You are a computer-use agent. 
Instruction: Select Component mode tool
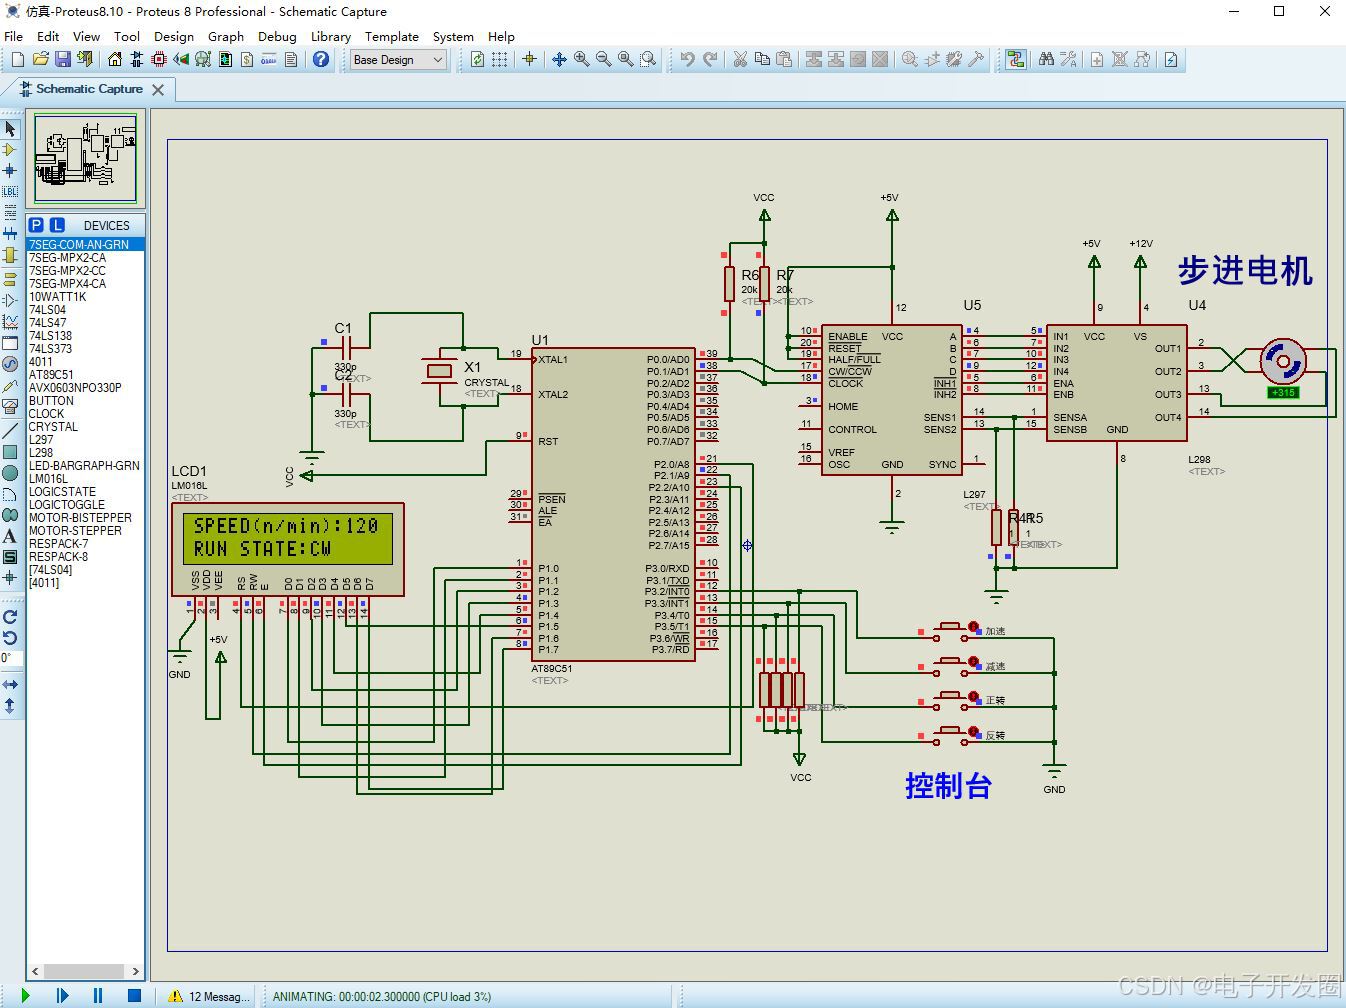(x=10, y=150)
